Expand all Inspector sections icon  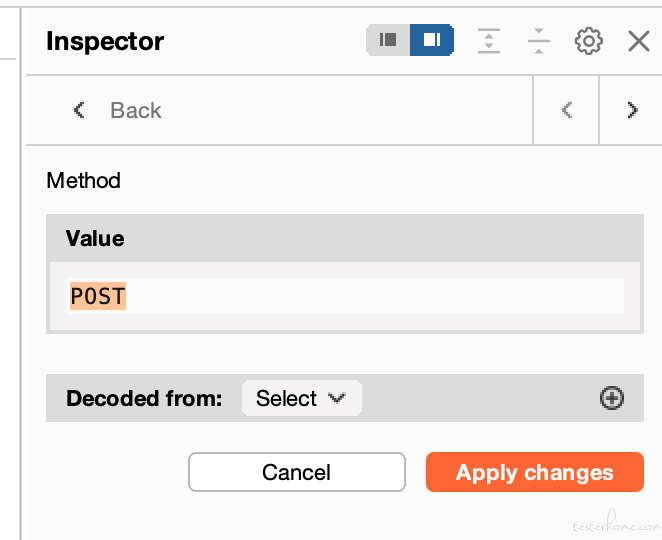pyautogui.click(x=489, y=41)
